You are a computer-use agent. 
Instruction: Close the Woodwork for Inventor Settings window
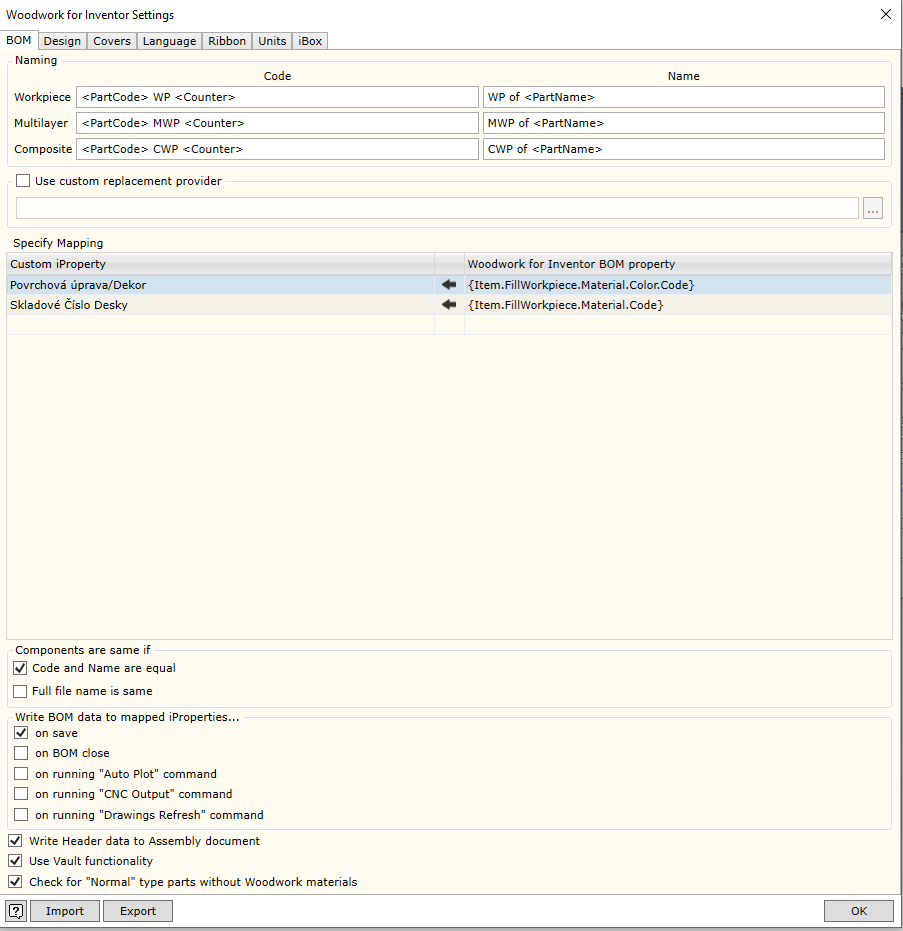pyautogui.click(x=885, y=14)
